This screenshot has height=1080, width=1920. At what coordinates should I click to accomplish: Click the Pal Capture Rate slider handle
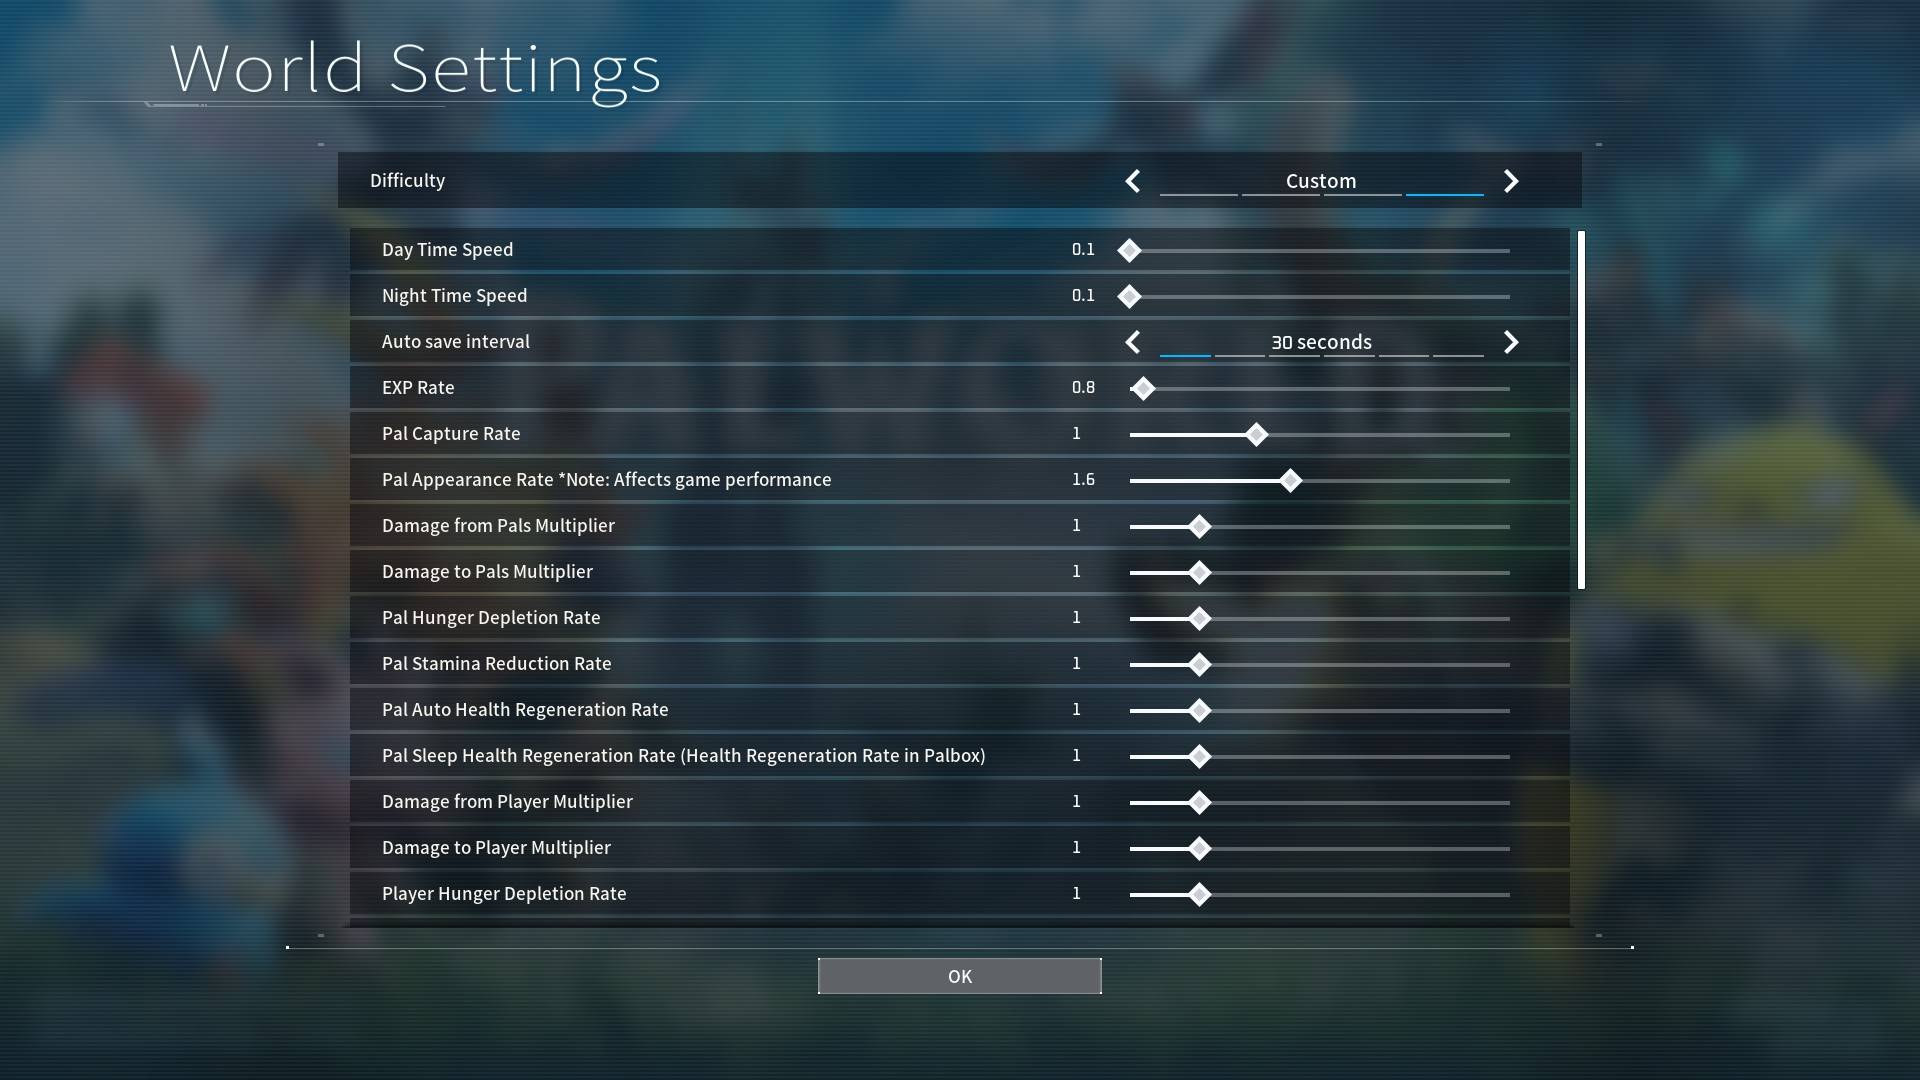(1256, 435)
